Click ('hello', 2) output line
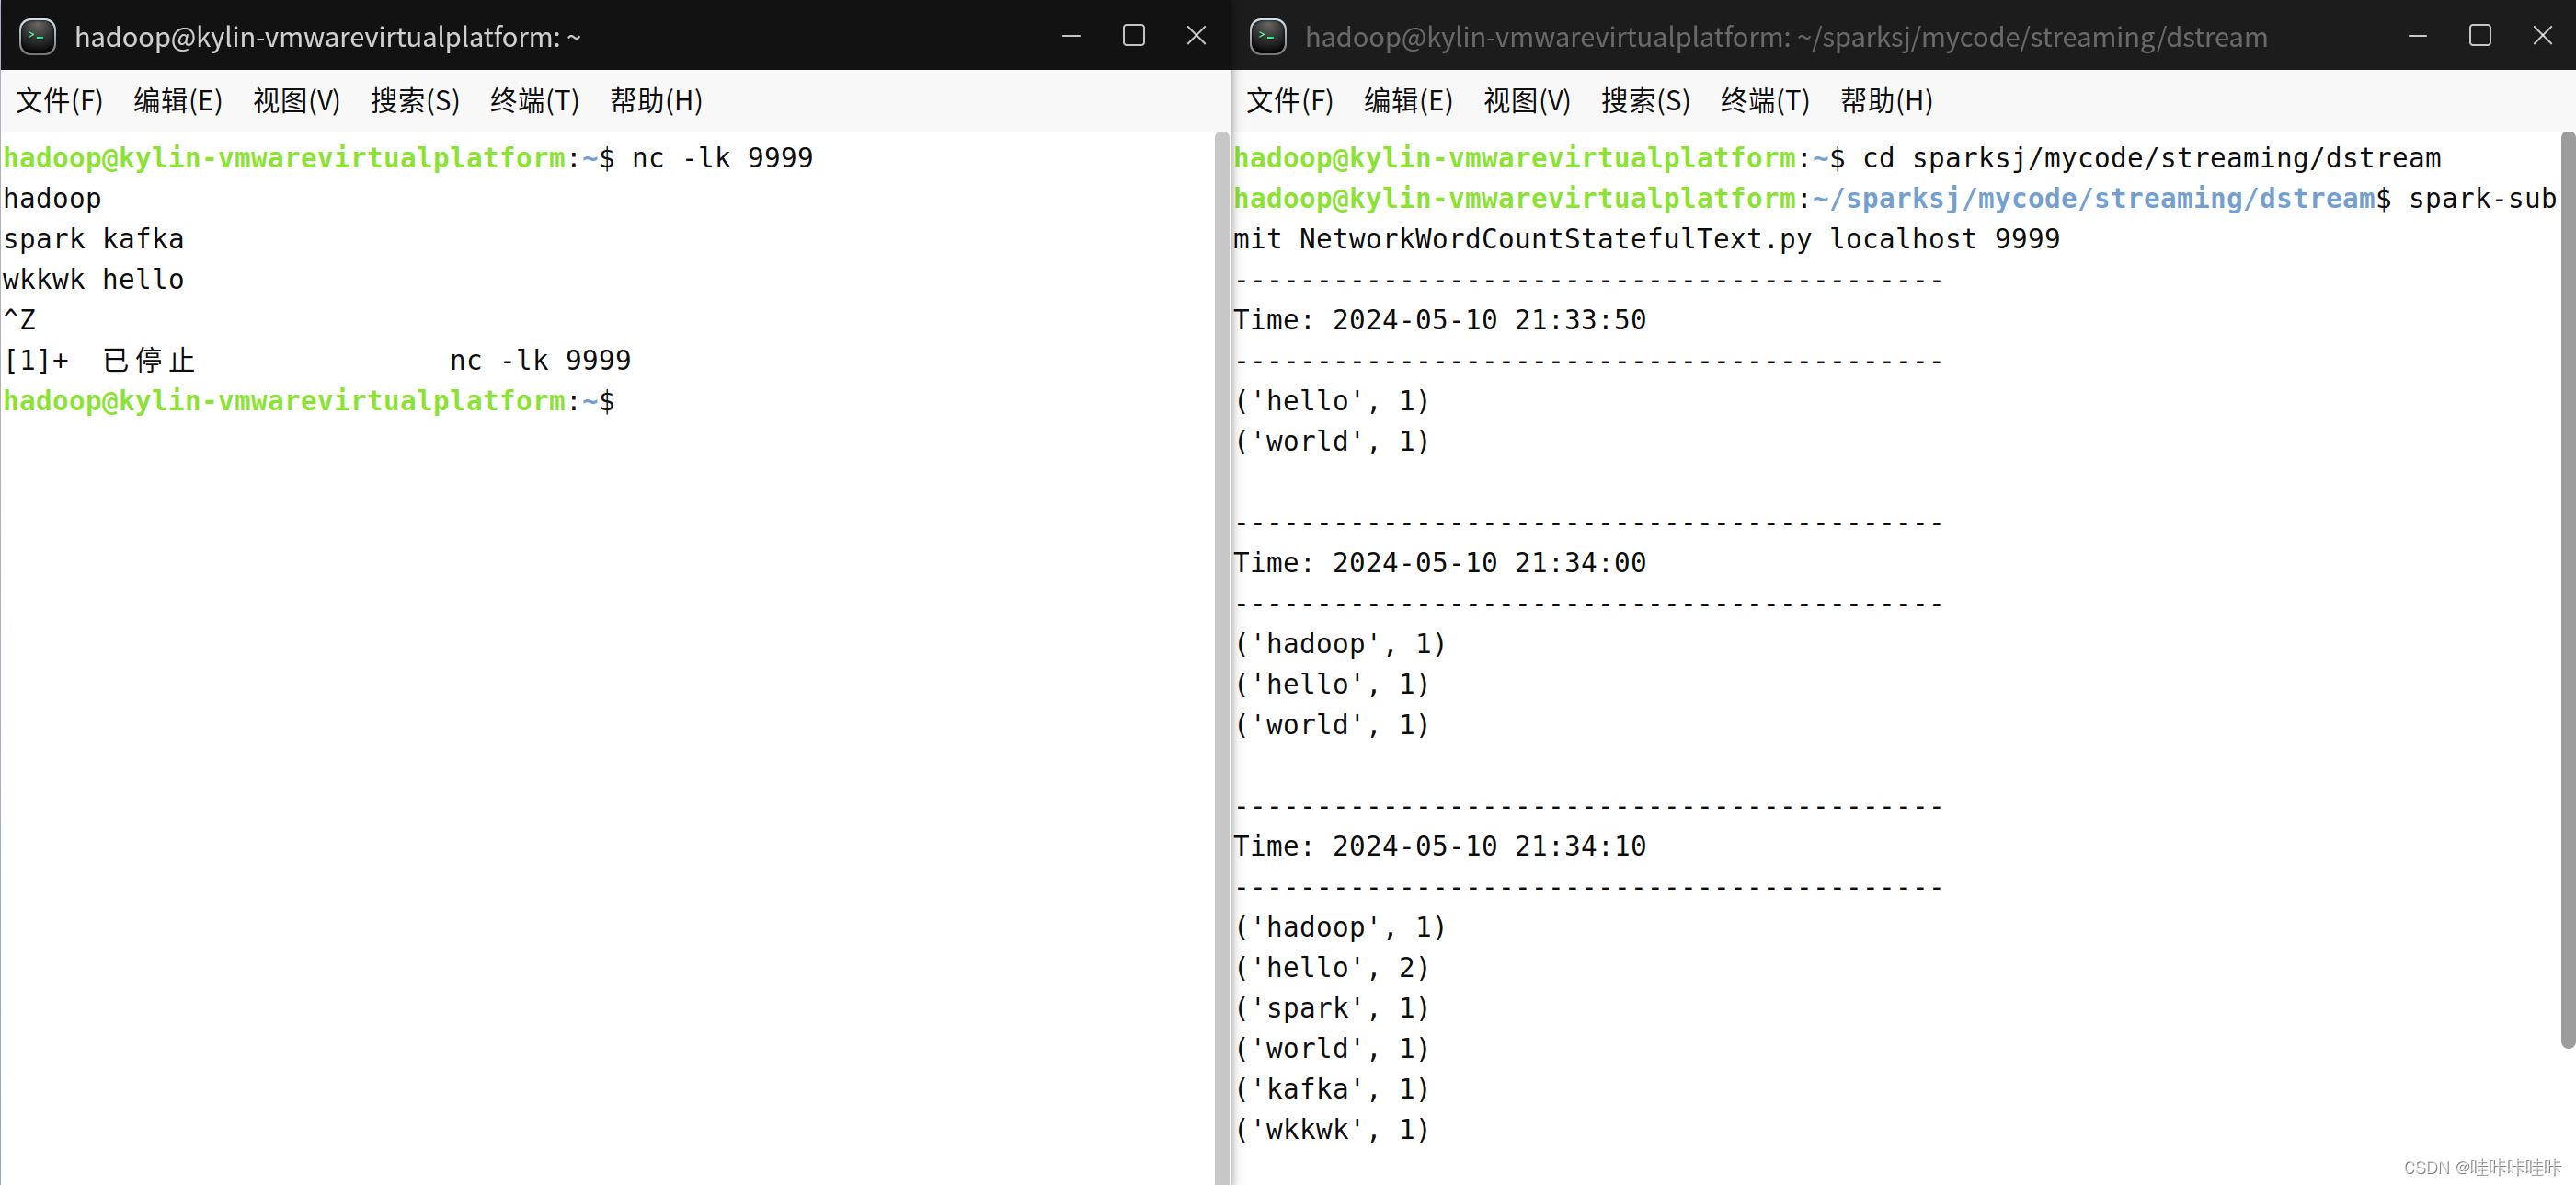This screenshot has width=2576, height=1185. [x=1332, y=967]
